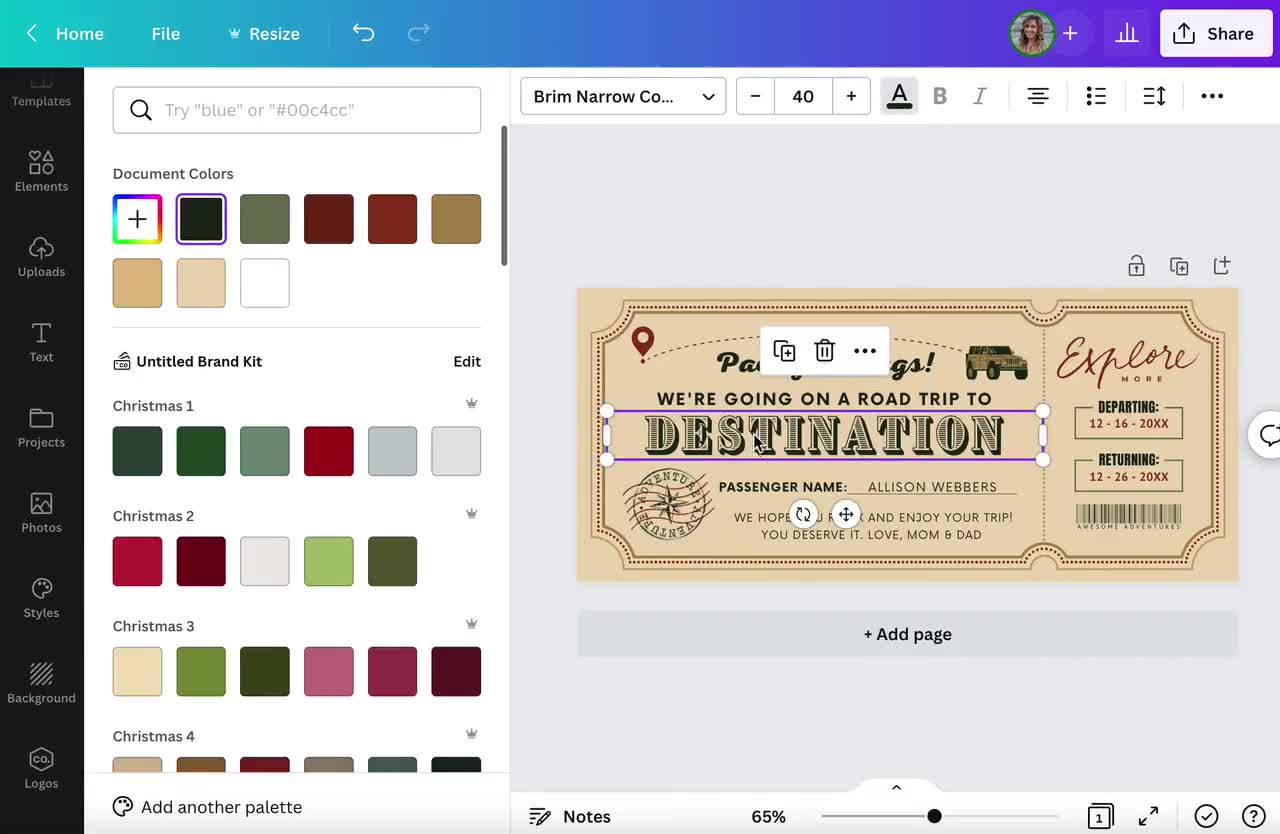
Task: Open the comment bubble at canvas edge
Action: [x=1268, y=434]
